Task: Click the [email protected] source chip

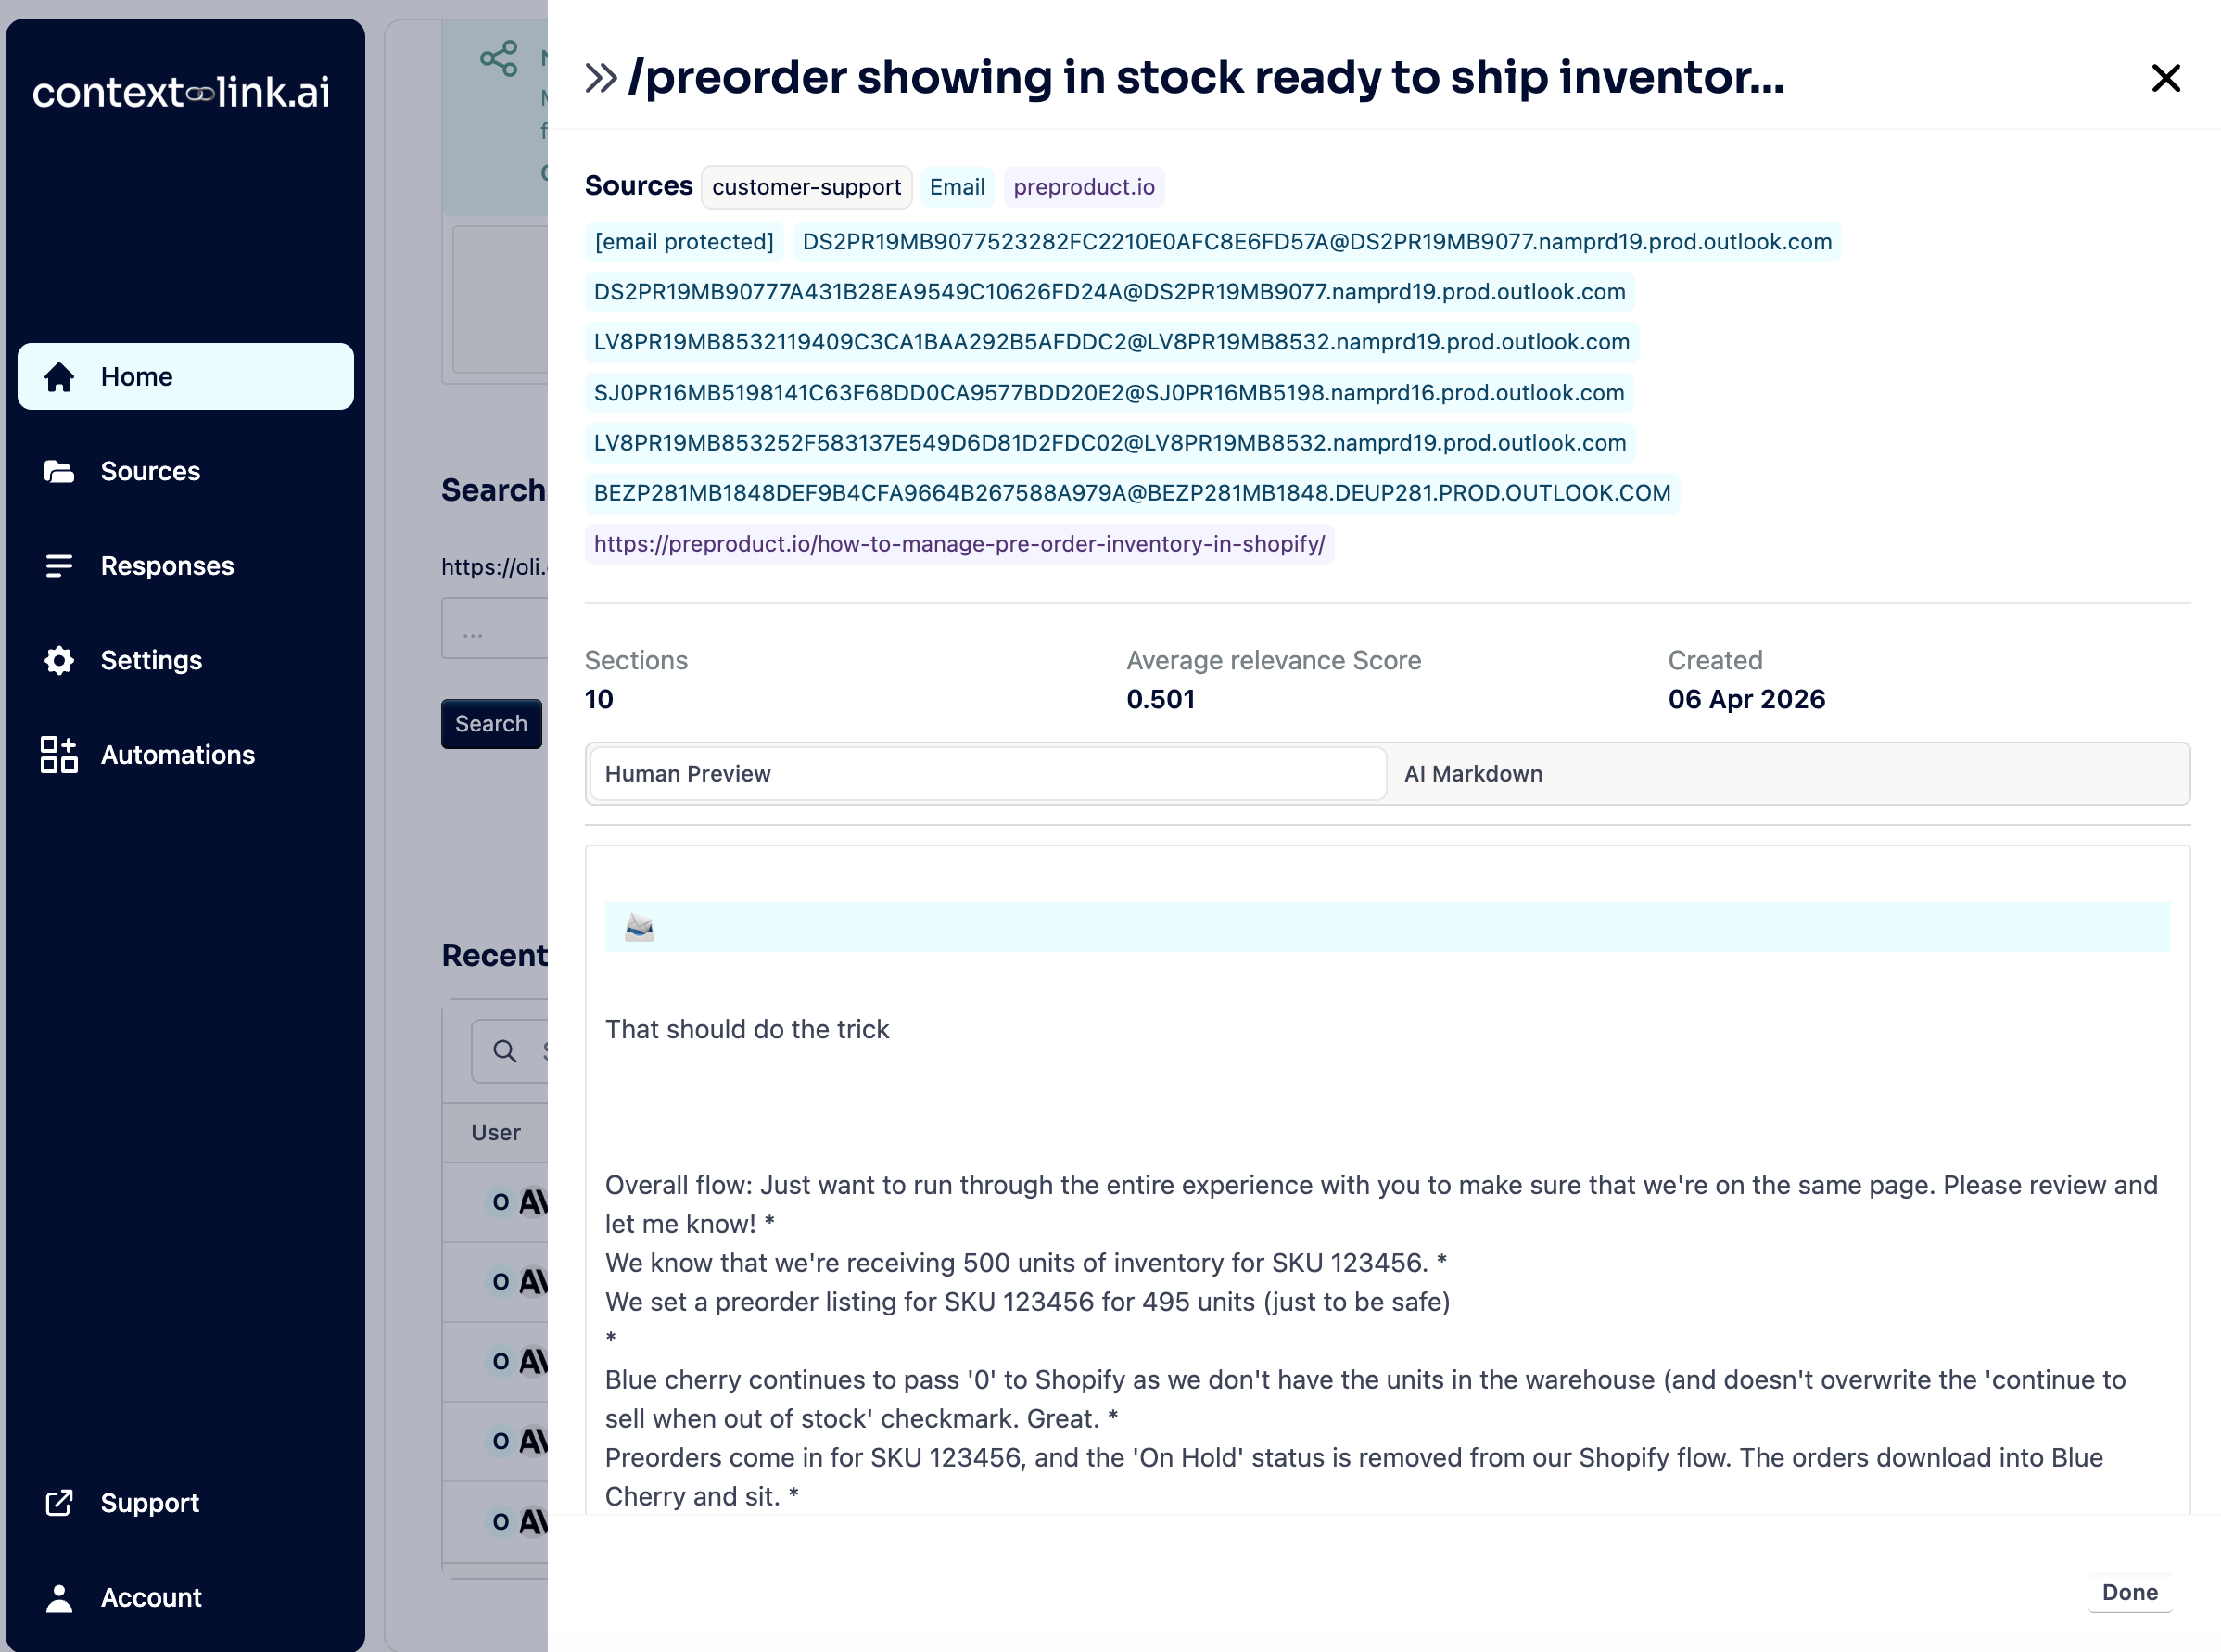Action: [684, 242]
